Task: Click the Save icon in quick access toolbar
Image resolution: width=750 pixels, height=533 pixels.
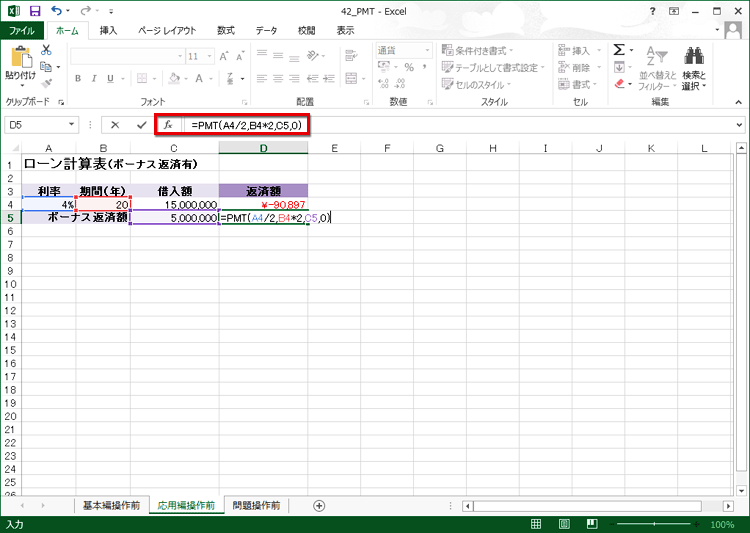Action: pos(35,11)
